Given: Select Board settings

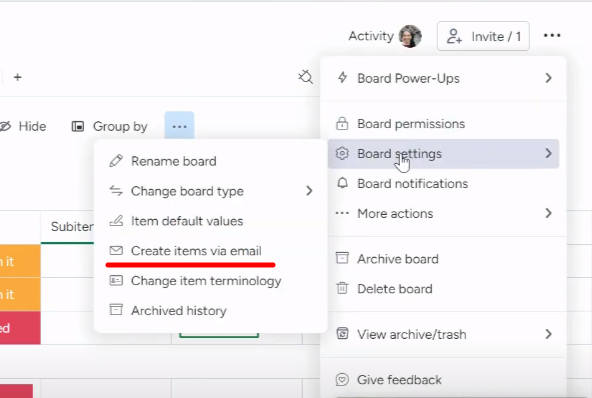Looking at the screenshot, I should [443, 154].
